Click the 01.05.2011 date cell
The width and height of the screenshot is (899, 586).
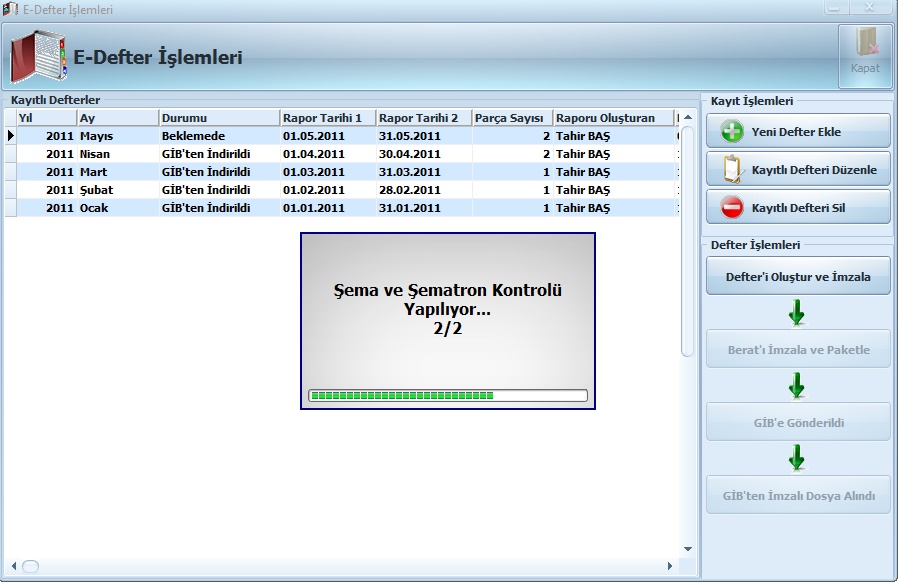pos(328,136)
